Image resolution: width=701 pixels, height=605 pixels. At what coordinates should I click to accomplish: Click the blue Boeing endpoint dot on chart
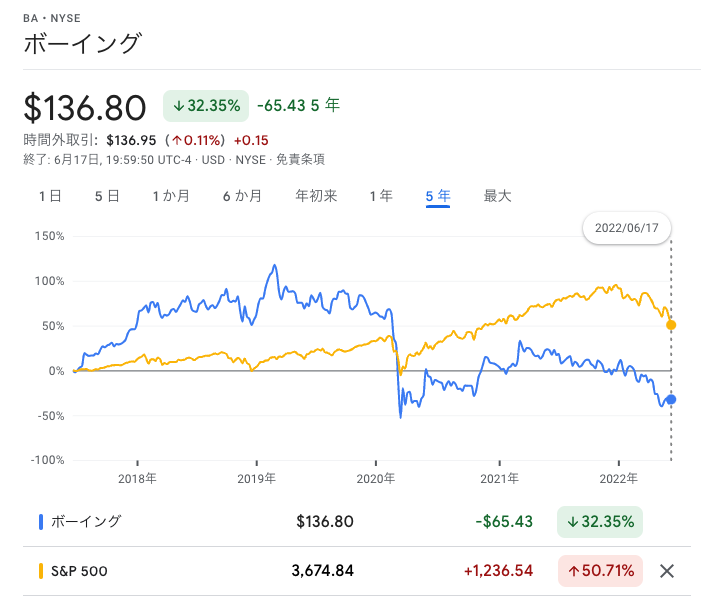click(x=671, y=400)
